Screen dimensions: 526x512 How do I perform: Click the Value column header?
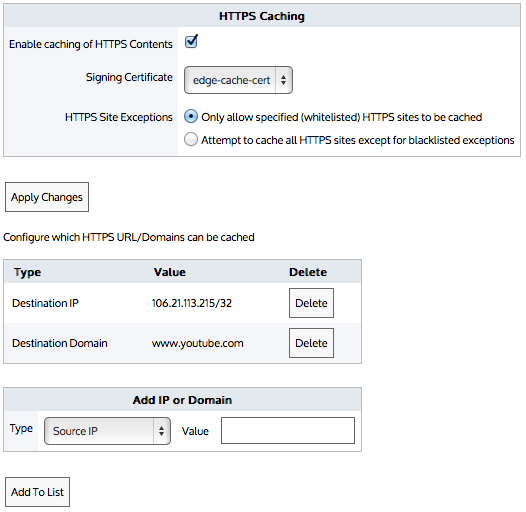tap(170, 272)
